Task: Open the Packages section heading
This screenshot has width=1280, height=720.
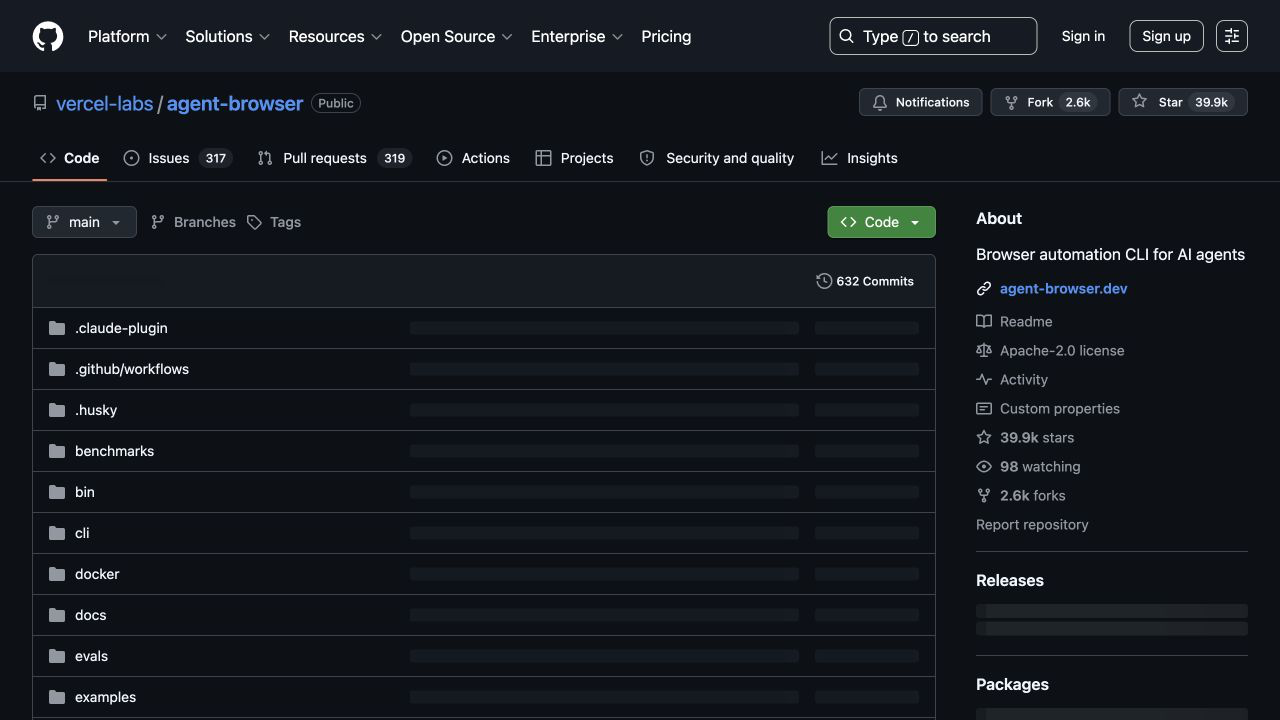Action: pyautogui.click(x=1012, y=684)
